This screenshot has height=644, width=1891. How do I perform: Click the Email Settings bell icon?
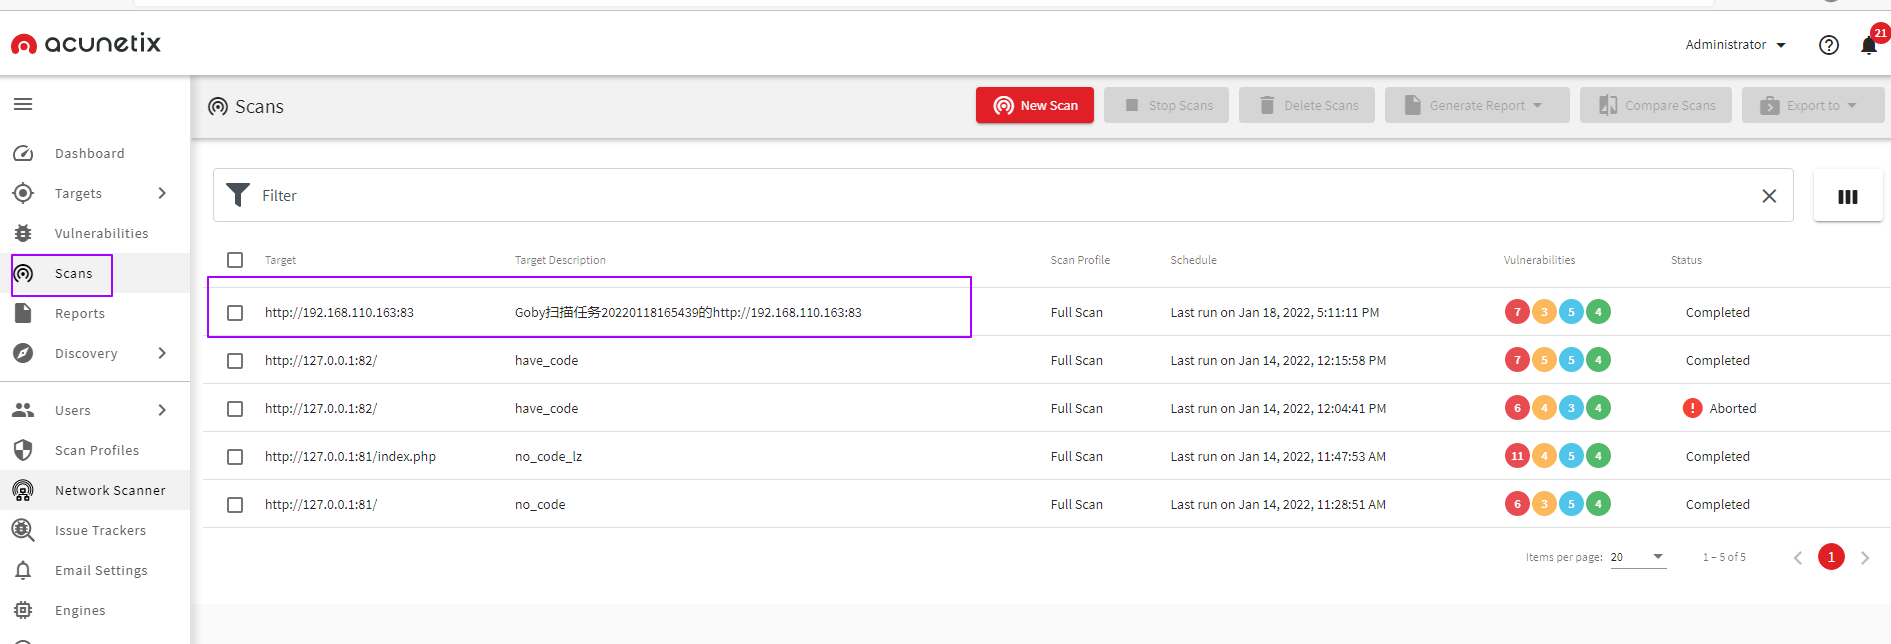point(23,570)
